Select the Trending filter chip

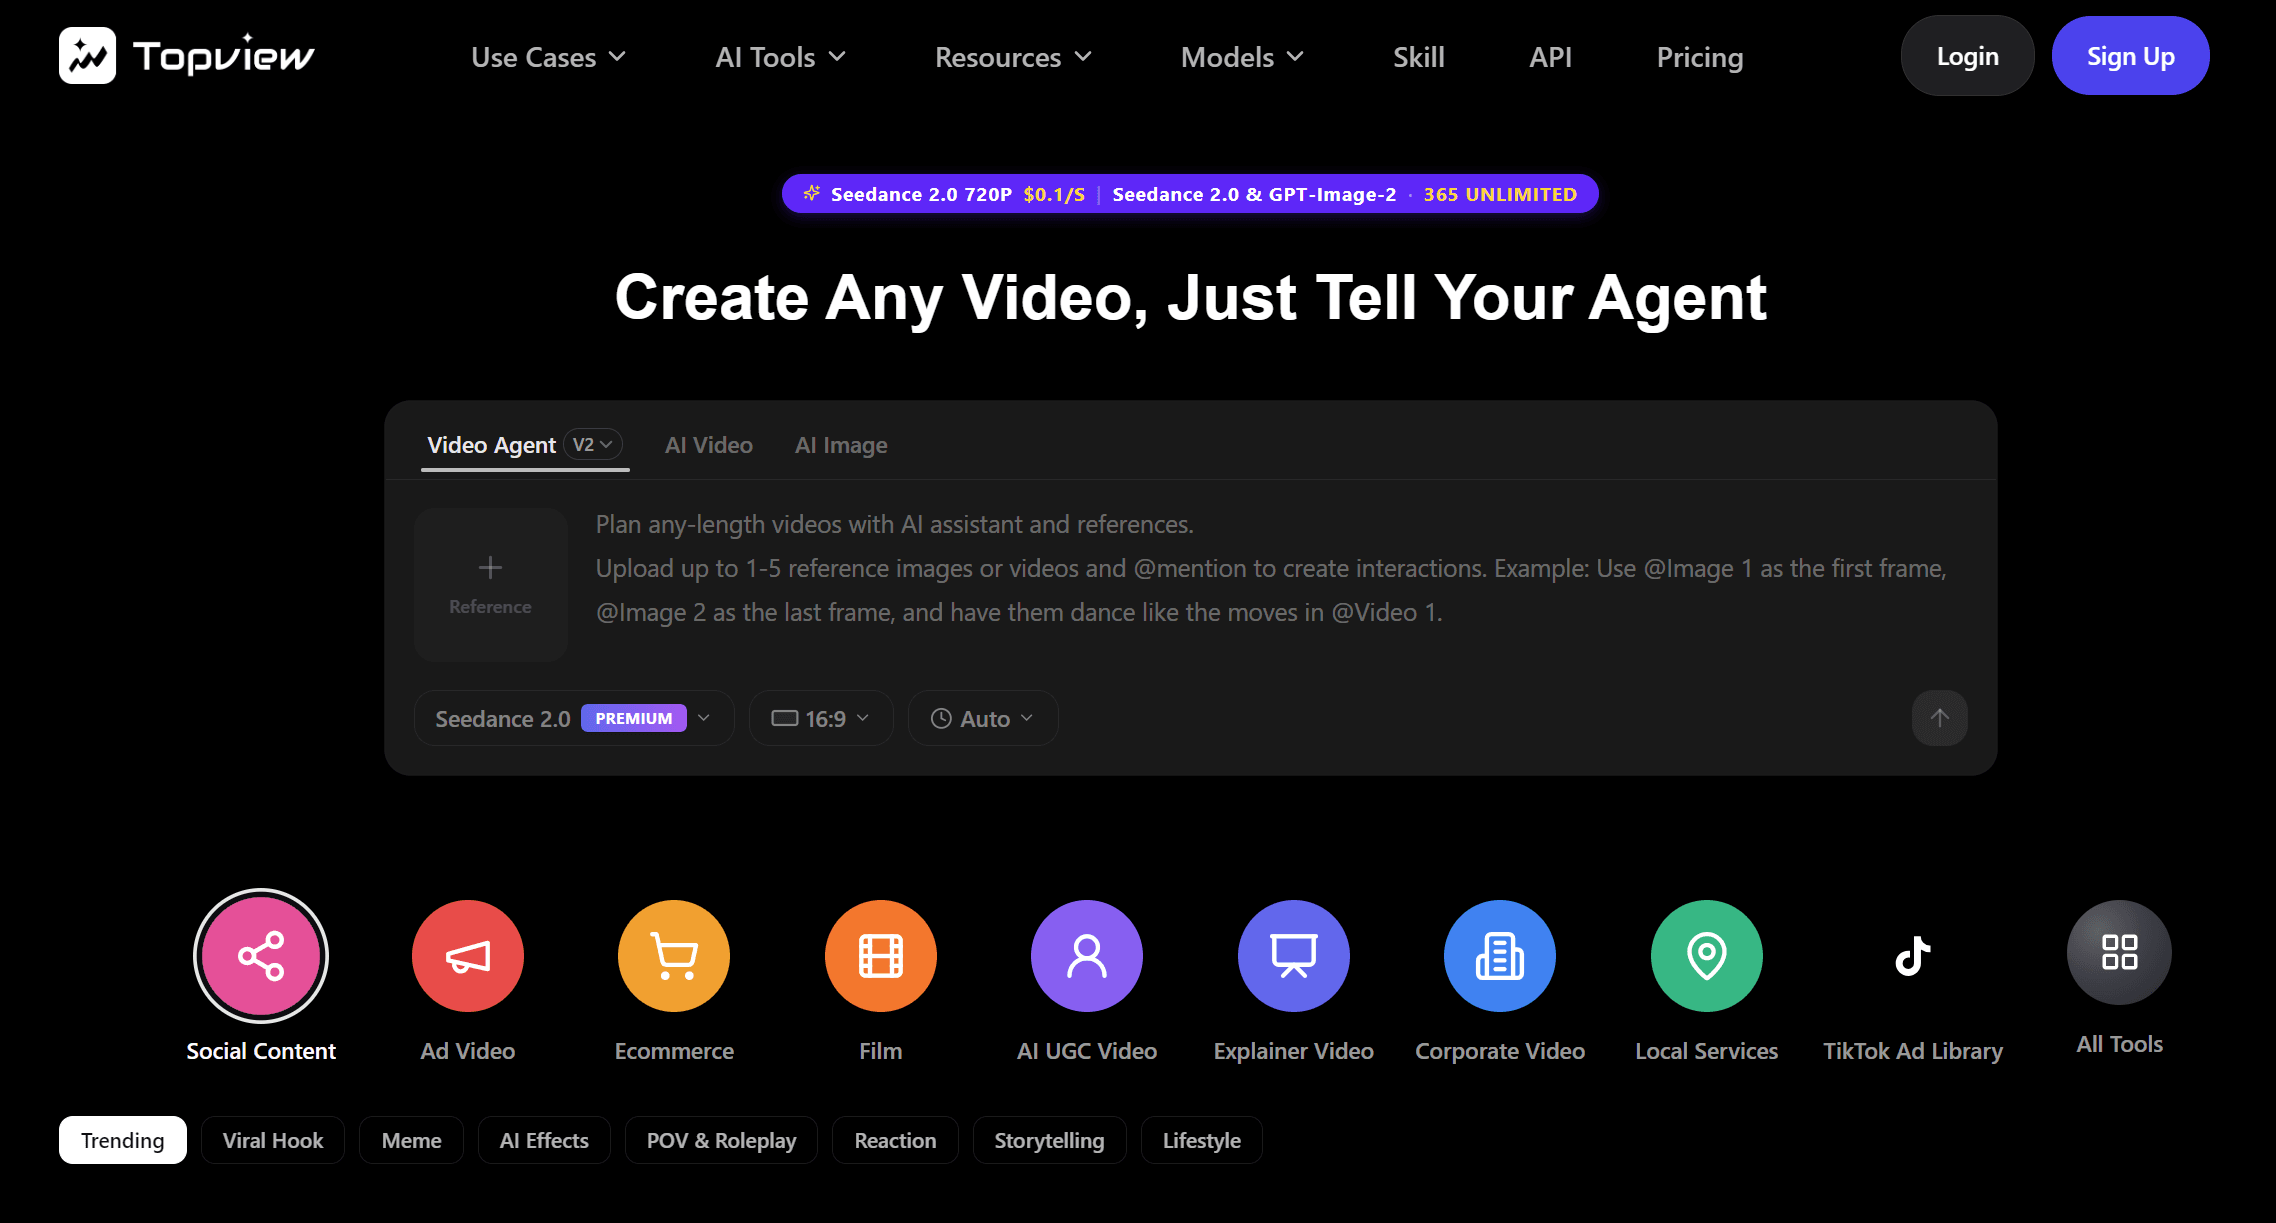tap(123, 1140)
